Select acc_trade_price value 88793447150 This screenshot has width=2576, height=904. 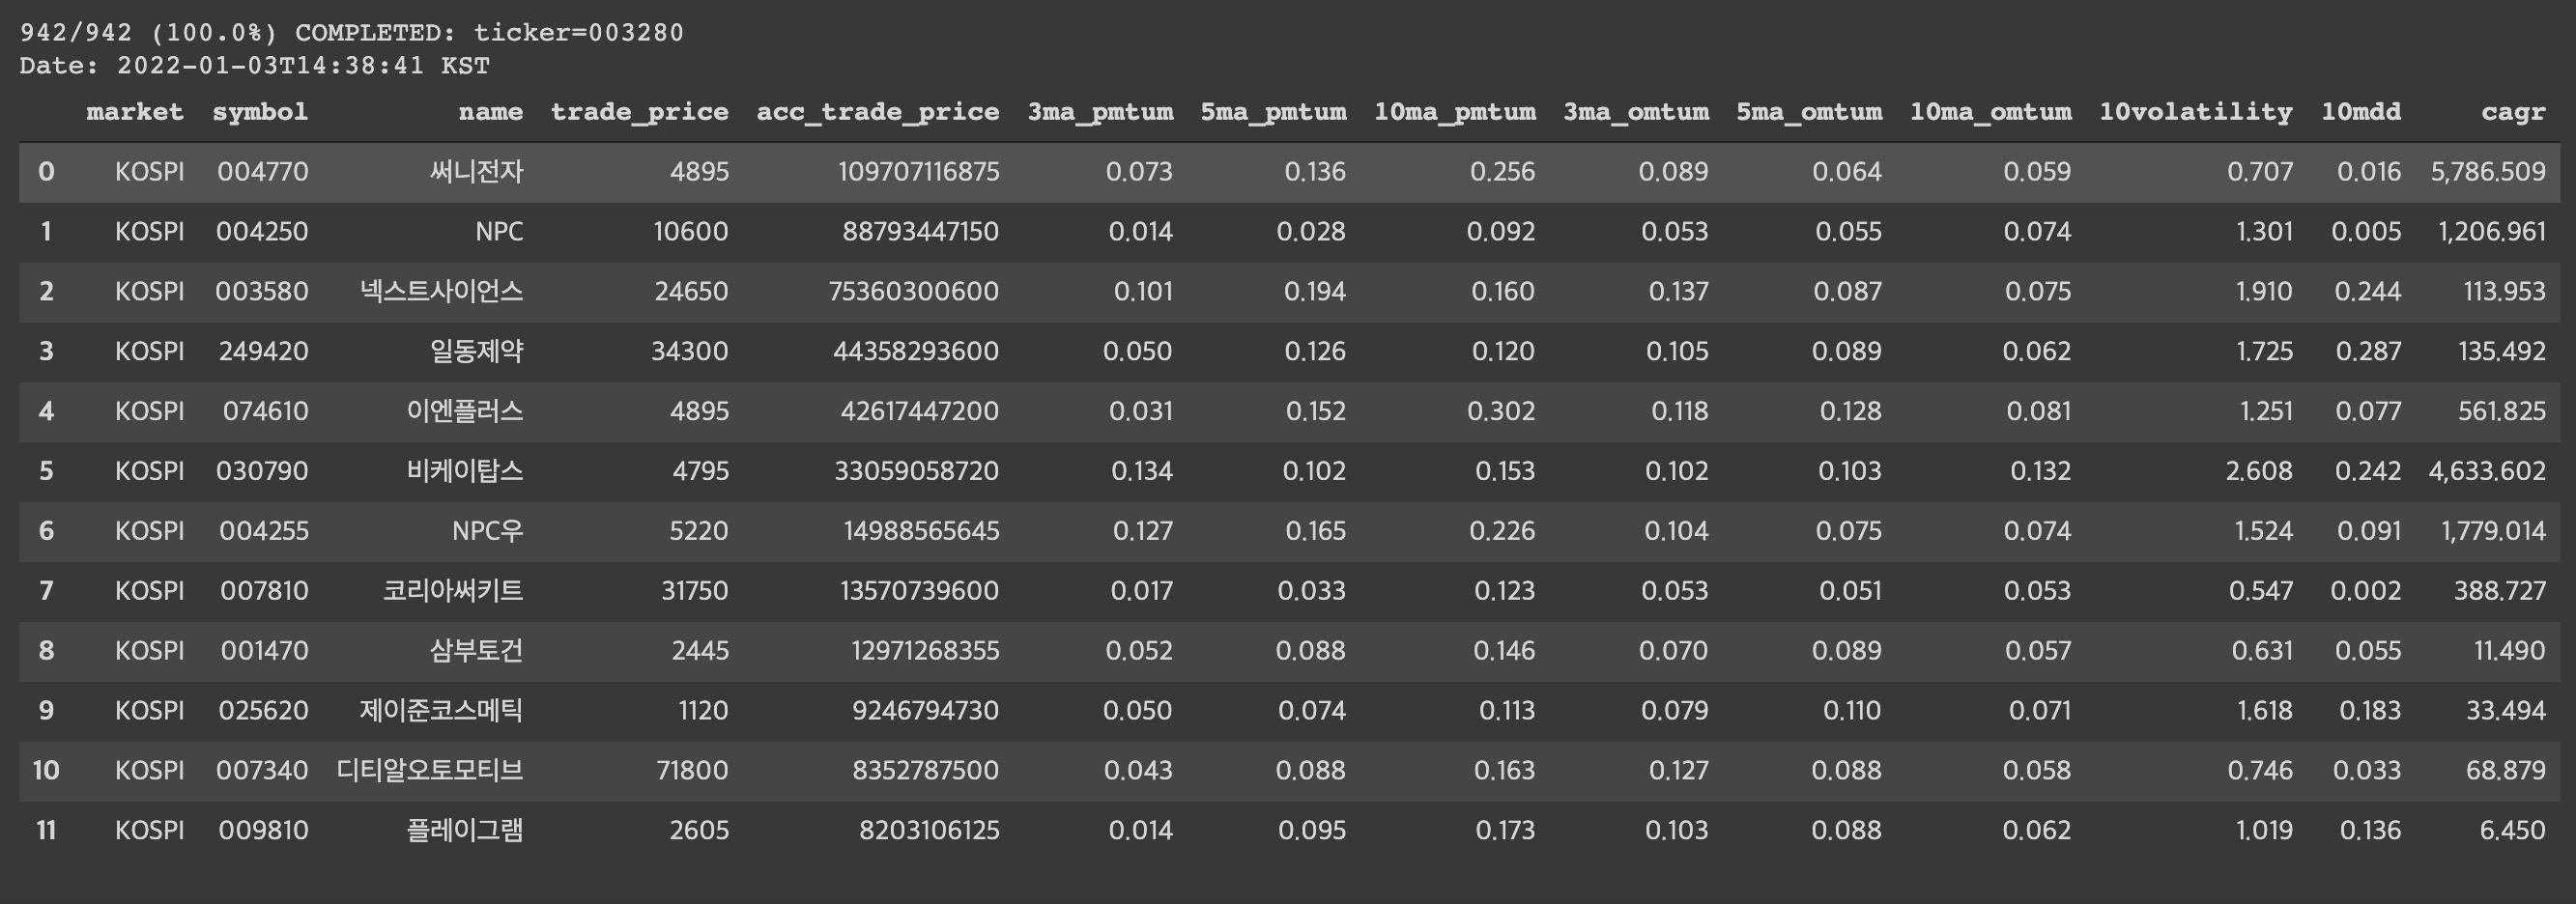921,232
